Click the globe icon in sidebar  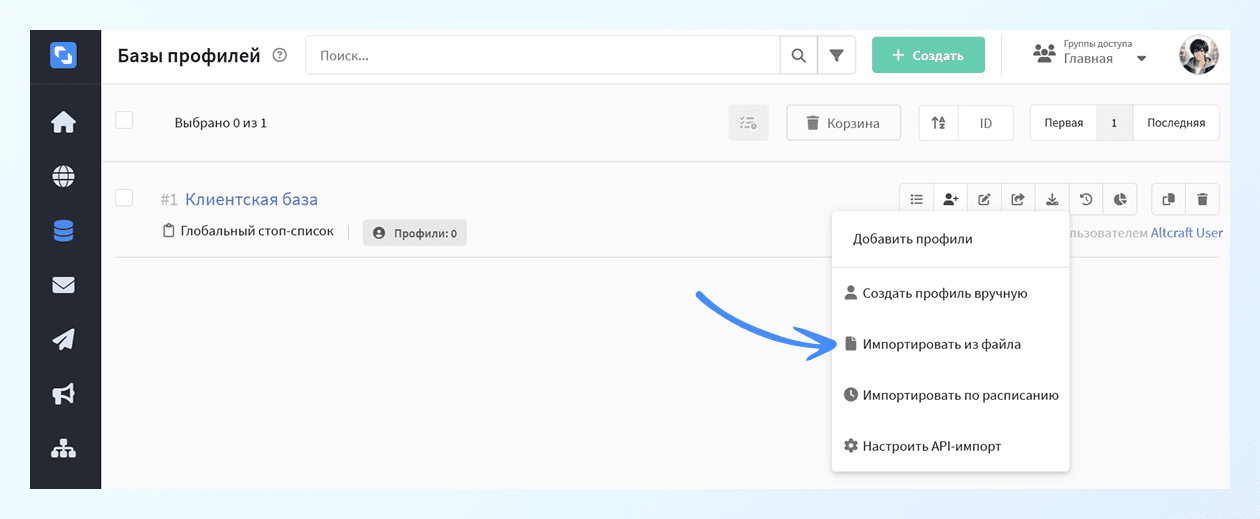(64, 177)
